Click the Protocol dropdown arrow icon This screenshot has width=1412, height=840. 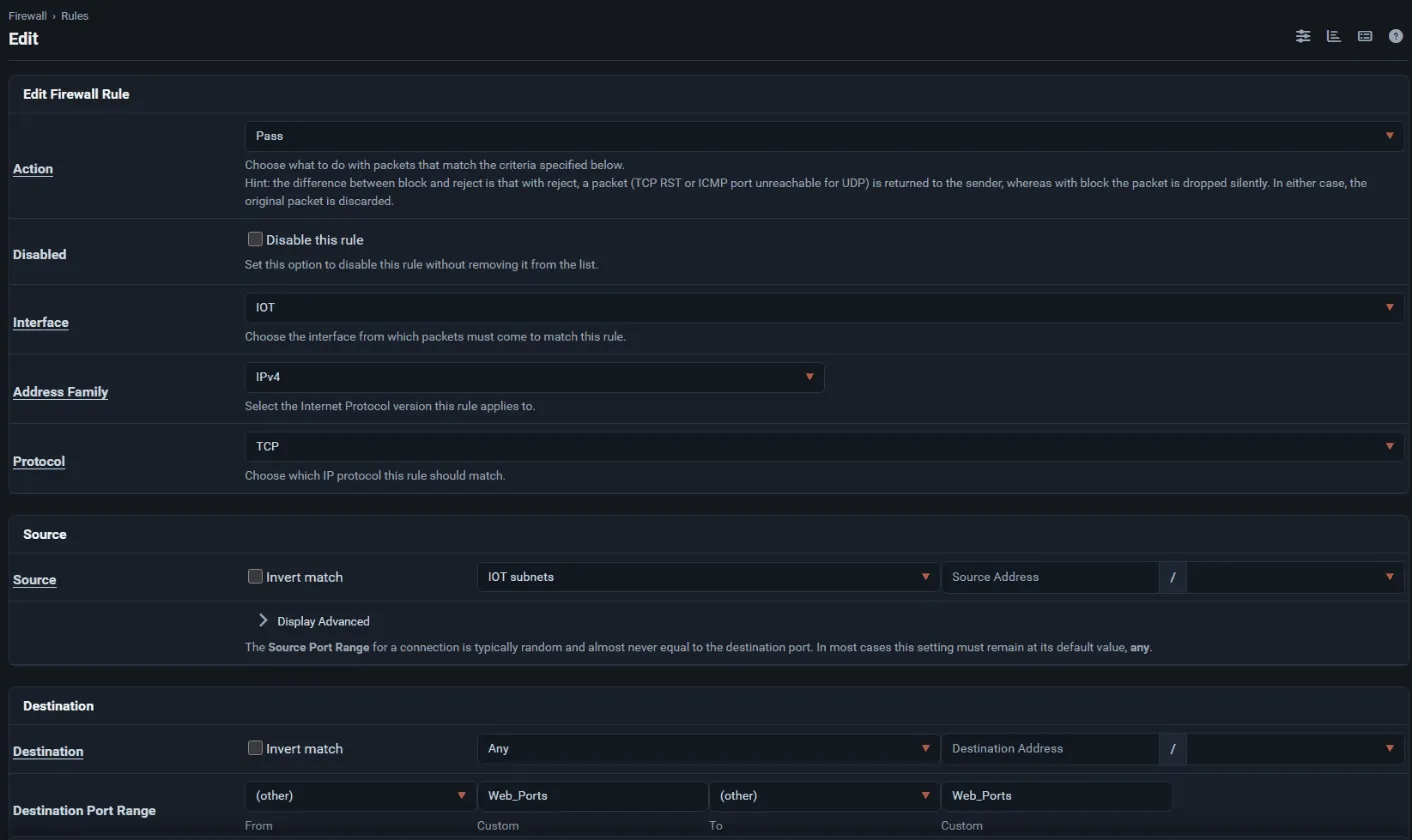pyautogui.click(x=1389, y=447)
